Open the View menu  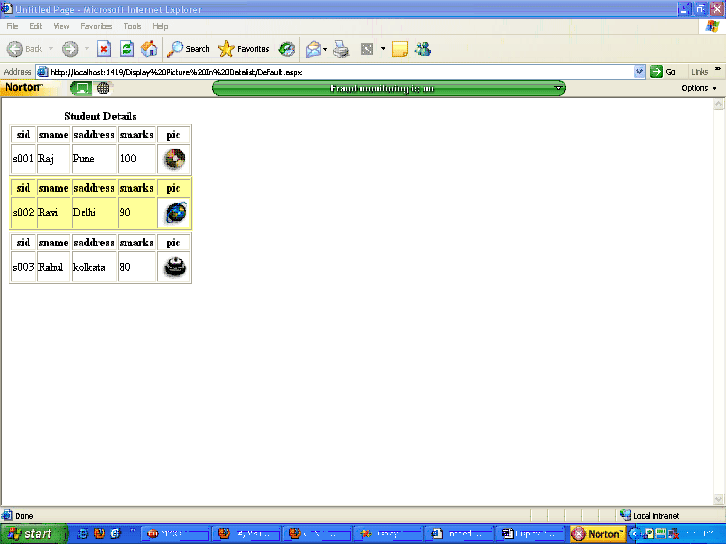[x=61, y=26]
